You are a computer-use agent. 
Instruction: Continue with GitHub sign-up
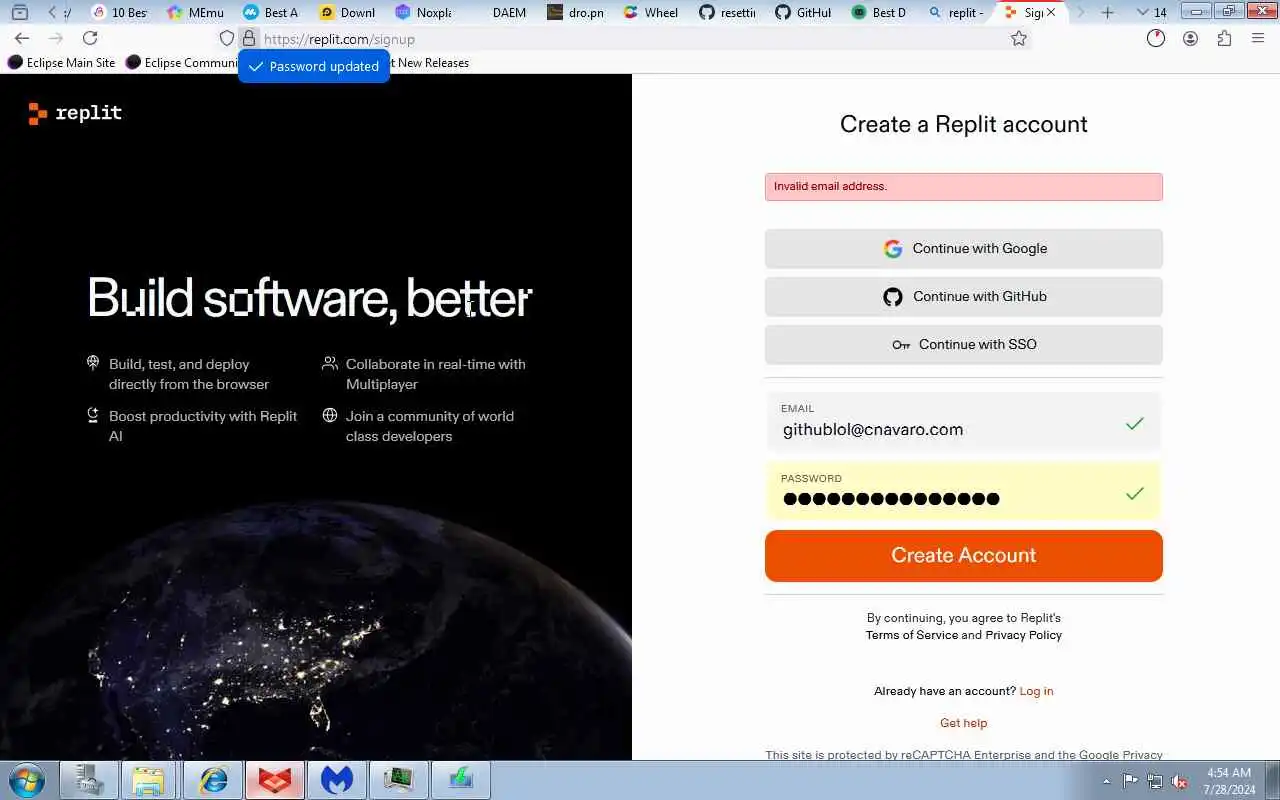coord(963,297)
